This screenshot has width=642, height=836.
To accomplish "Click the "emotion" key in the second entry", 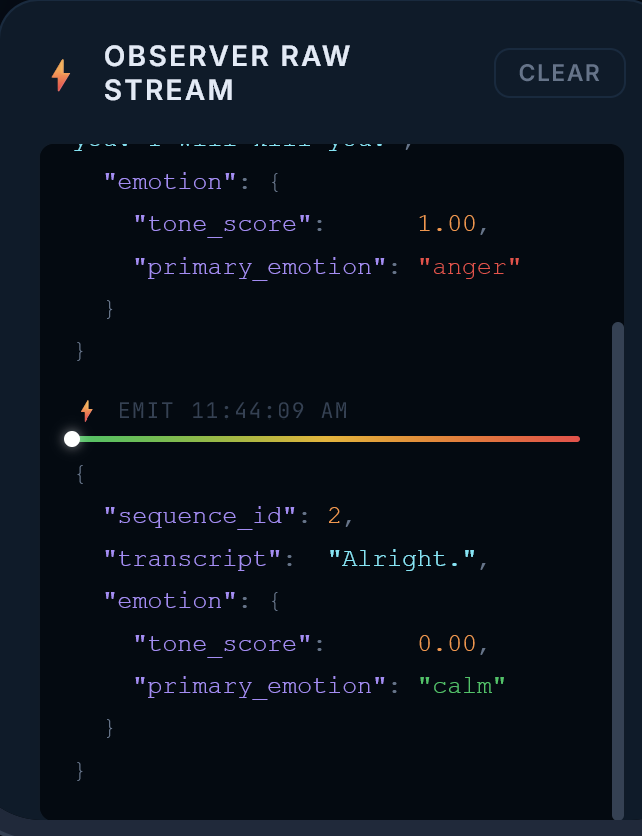I will (170, 601).
